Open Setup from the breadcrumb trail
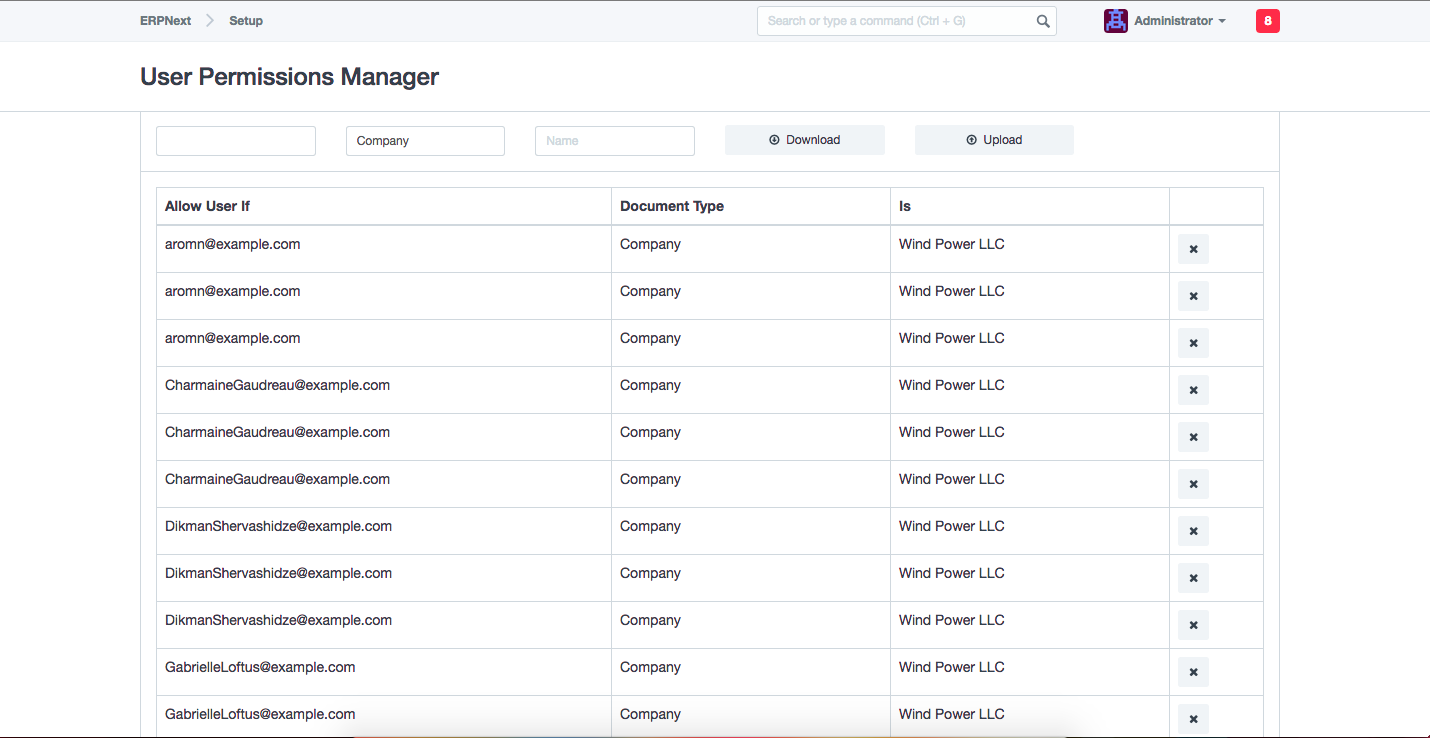Image resolution: width=1430 pixels, height=738 pixels. pyautogui.click(x=246, y=20)
